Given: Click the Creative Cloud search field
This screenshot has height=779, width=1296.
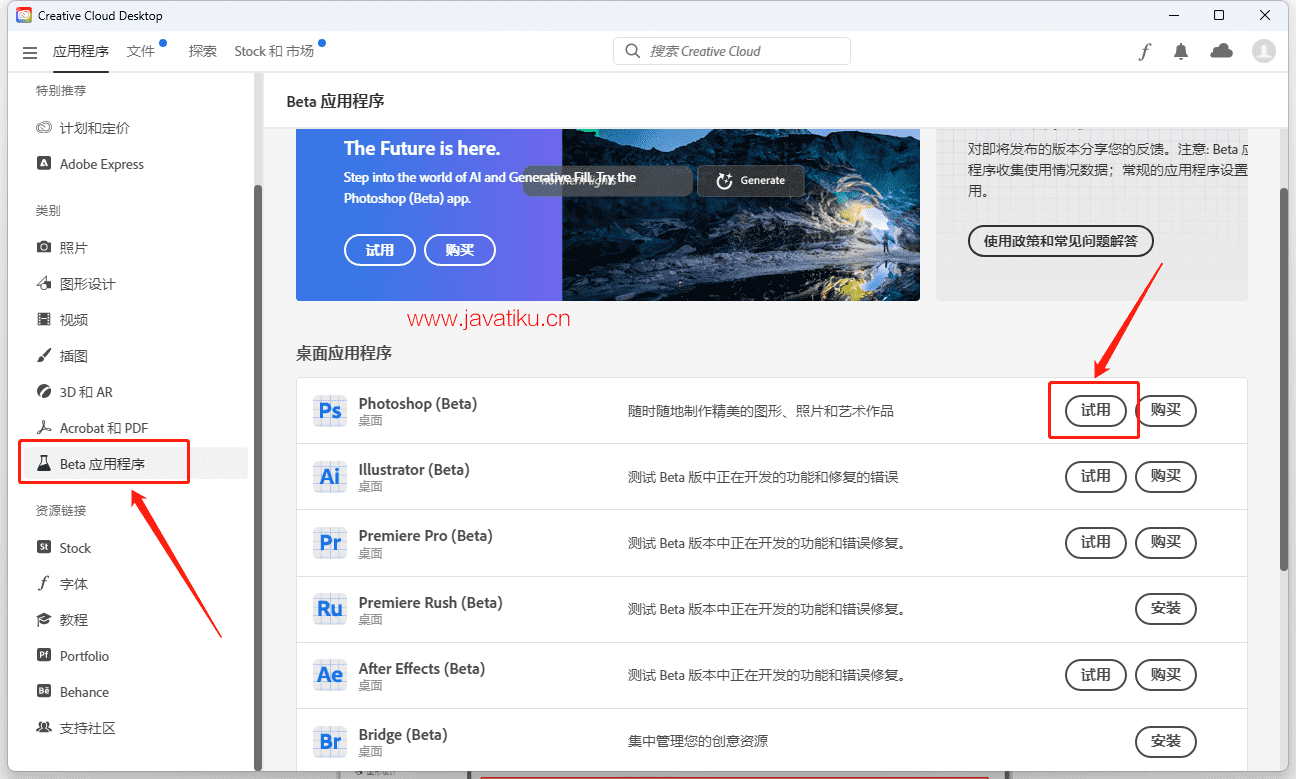Looking at the screenshot, I should pyautogui.click(x=732, y=51).
